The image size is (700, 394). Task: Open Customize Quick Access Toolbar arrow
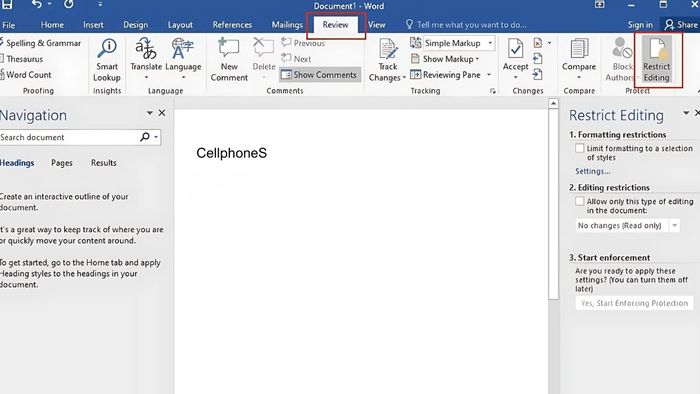coord(100,4)
